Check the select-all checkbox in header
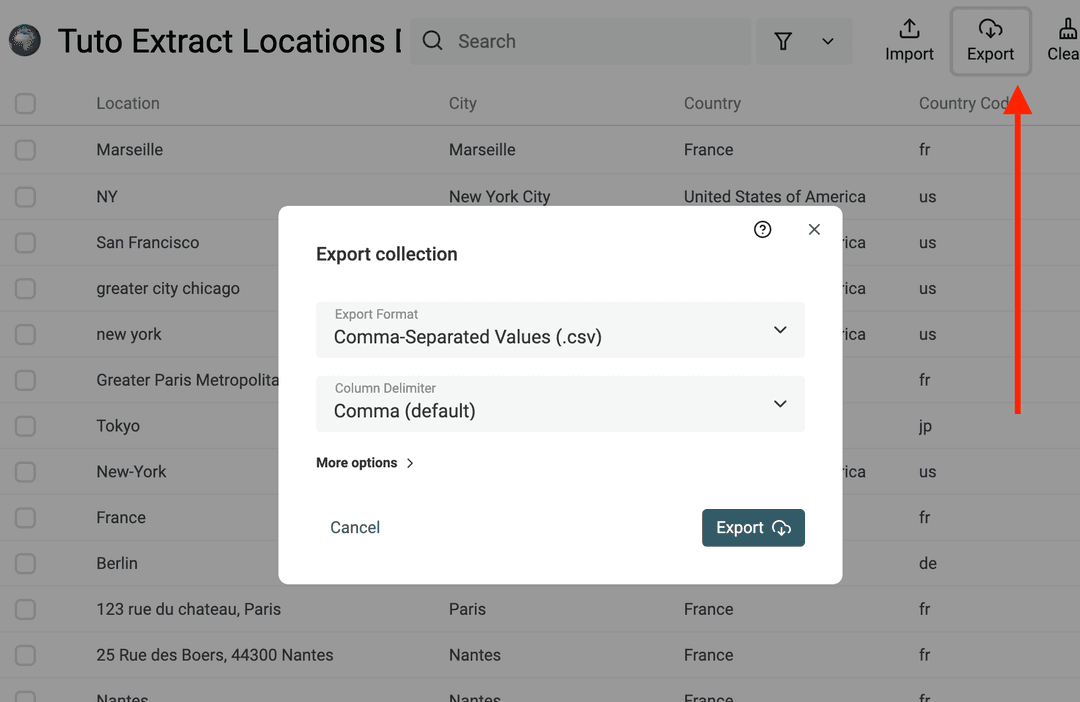1080x702 pixels. pos(25,103)
